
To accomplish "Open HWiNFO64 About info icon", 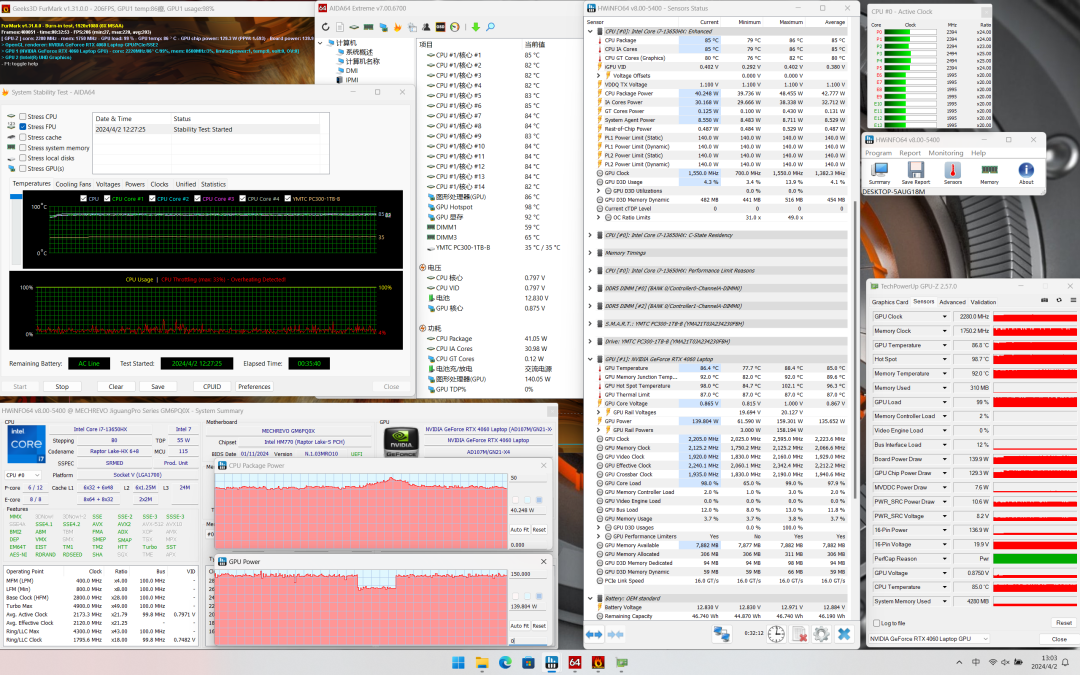I will tap(1026, 172).
